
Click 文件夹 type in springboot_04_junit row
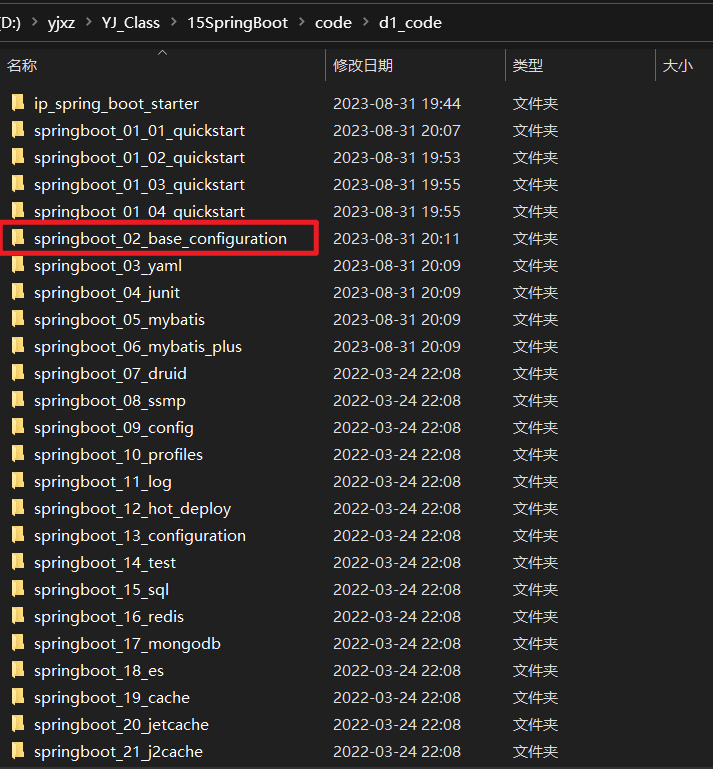click(x=535, y=292)
